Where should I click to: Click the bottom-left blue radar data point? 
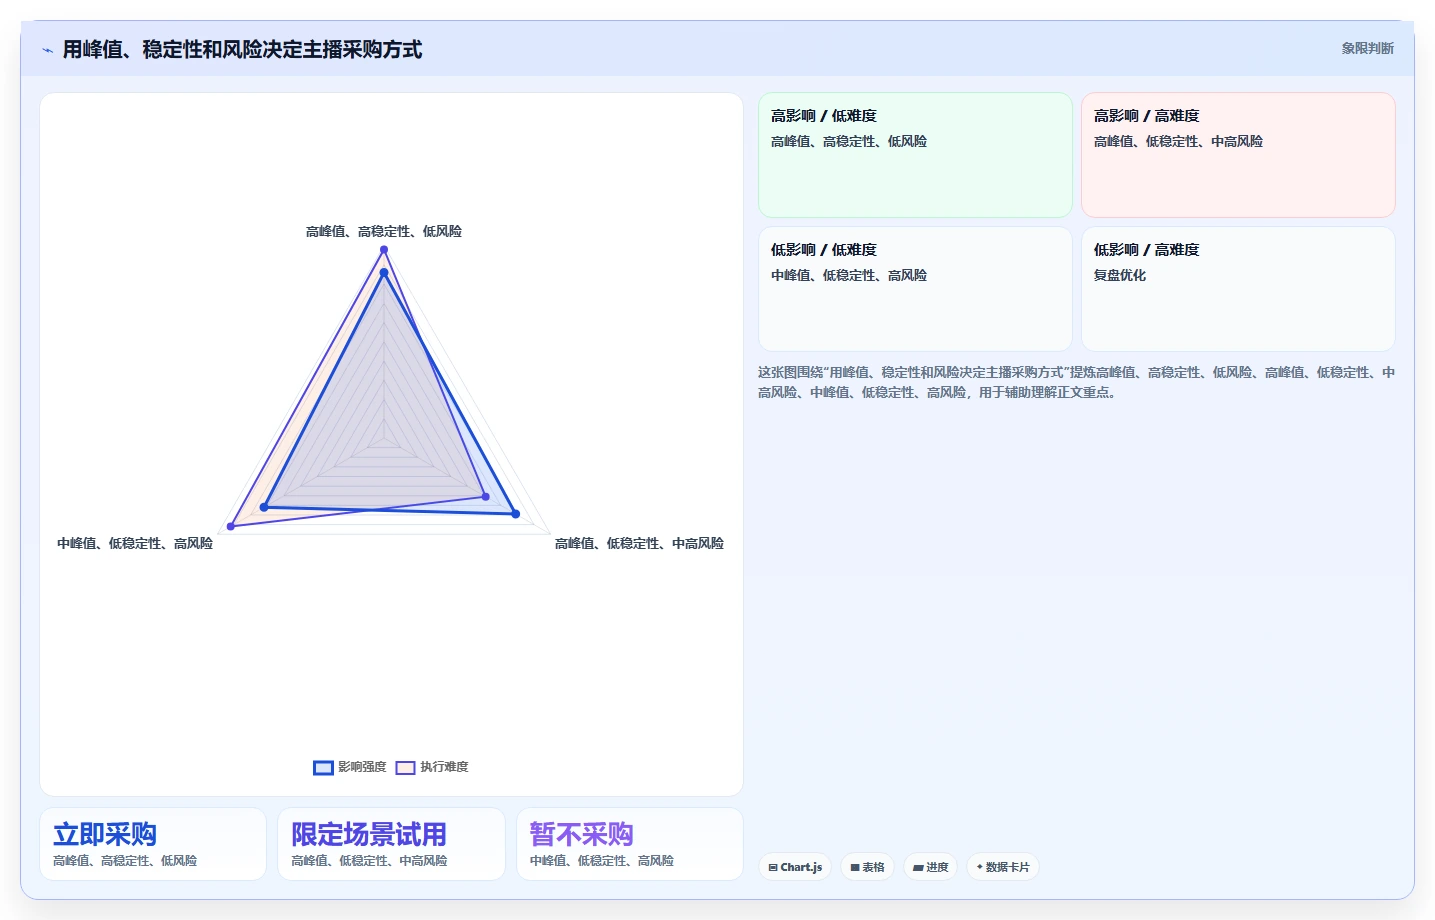click(x=264, y=508)
